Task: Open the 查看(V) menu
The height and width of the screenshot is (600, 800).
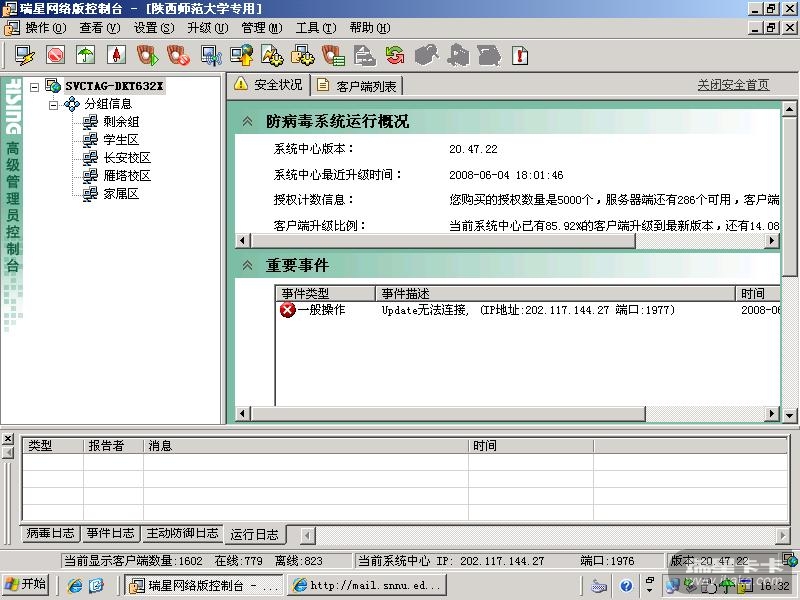Action: click(100, 28)
